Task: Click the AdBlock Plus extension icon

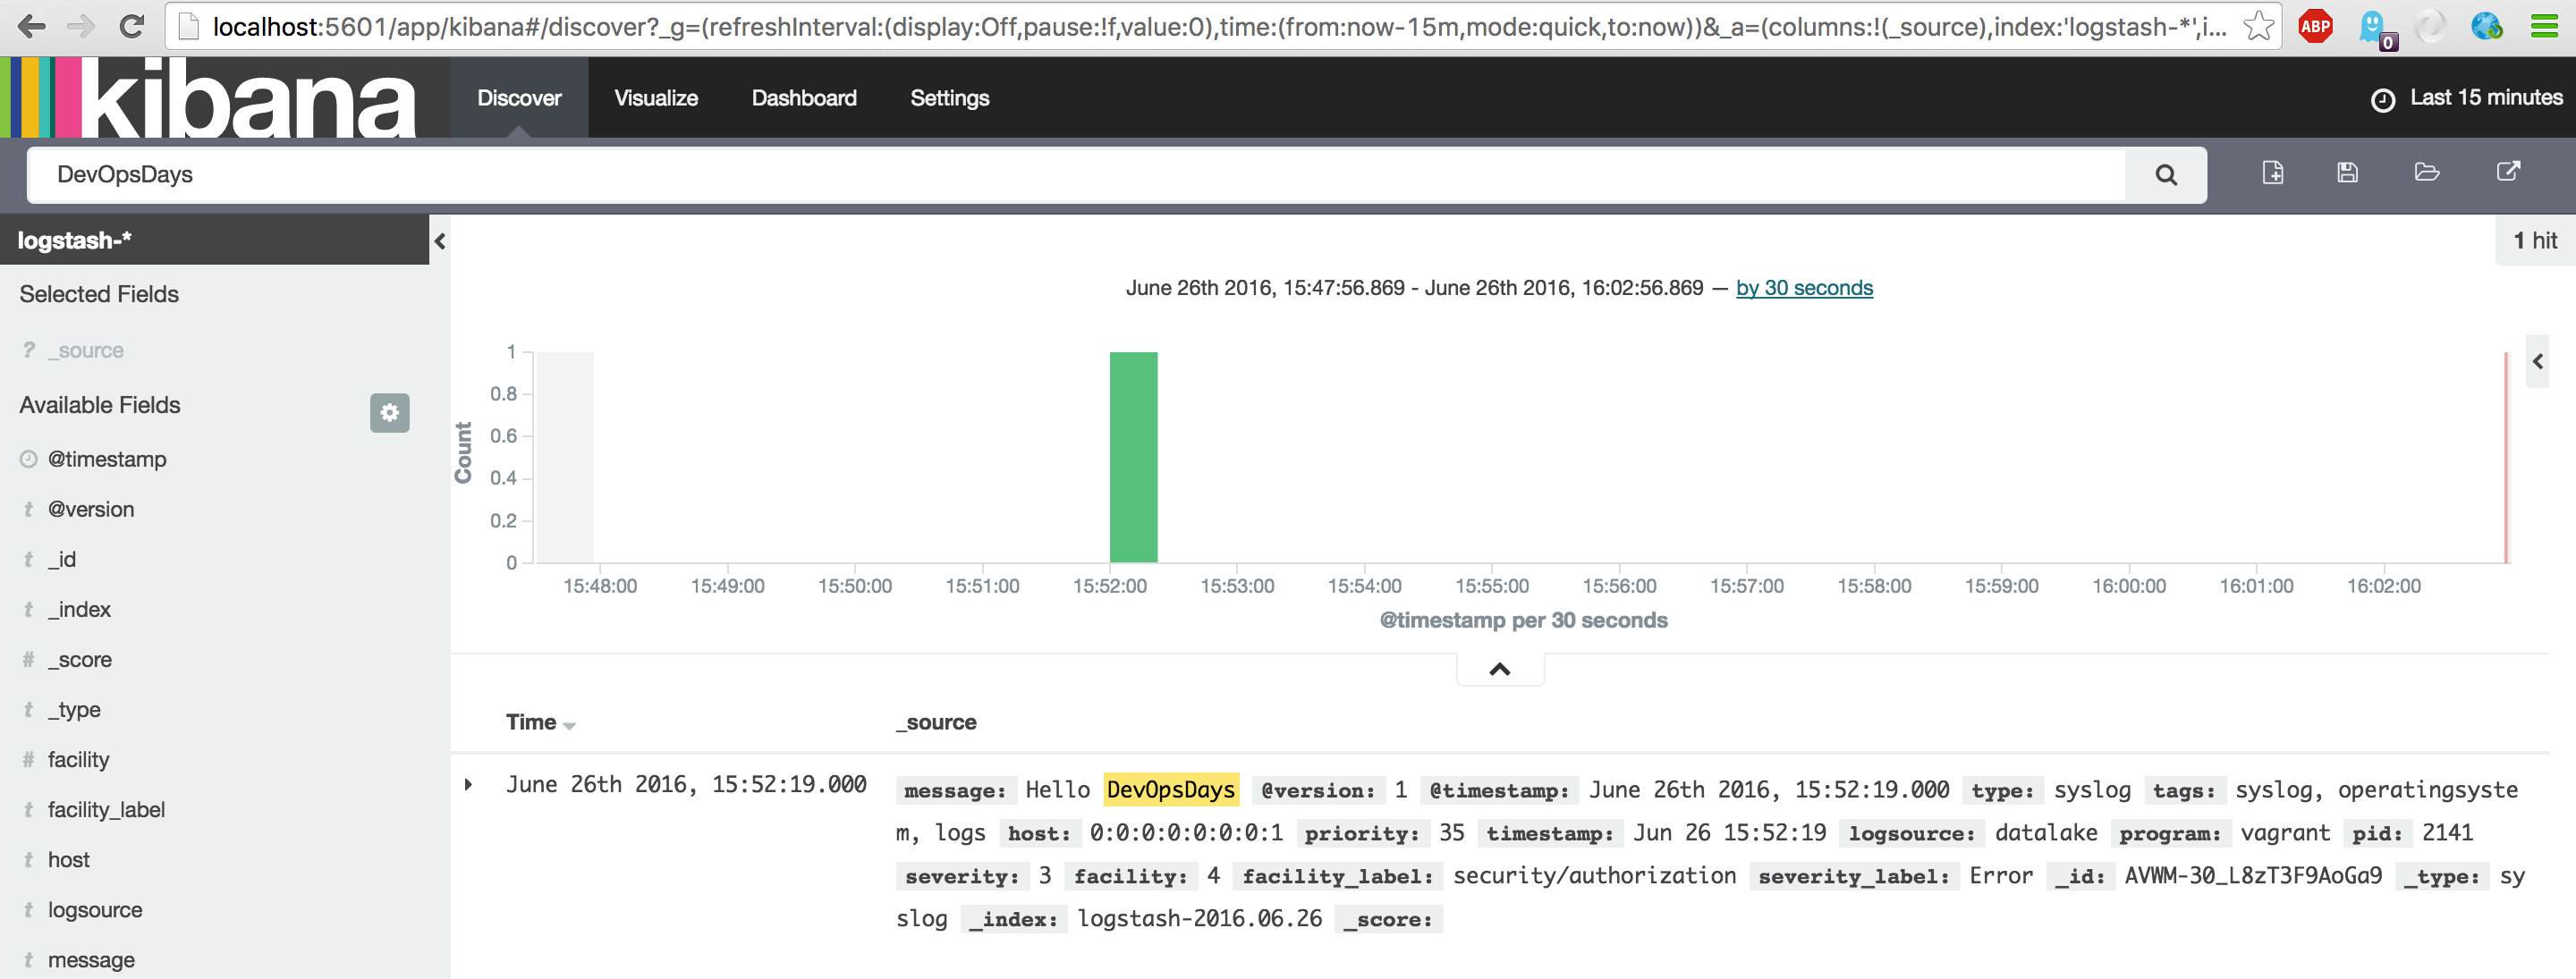Action: (2315, 26)
